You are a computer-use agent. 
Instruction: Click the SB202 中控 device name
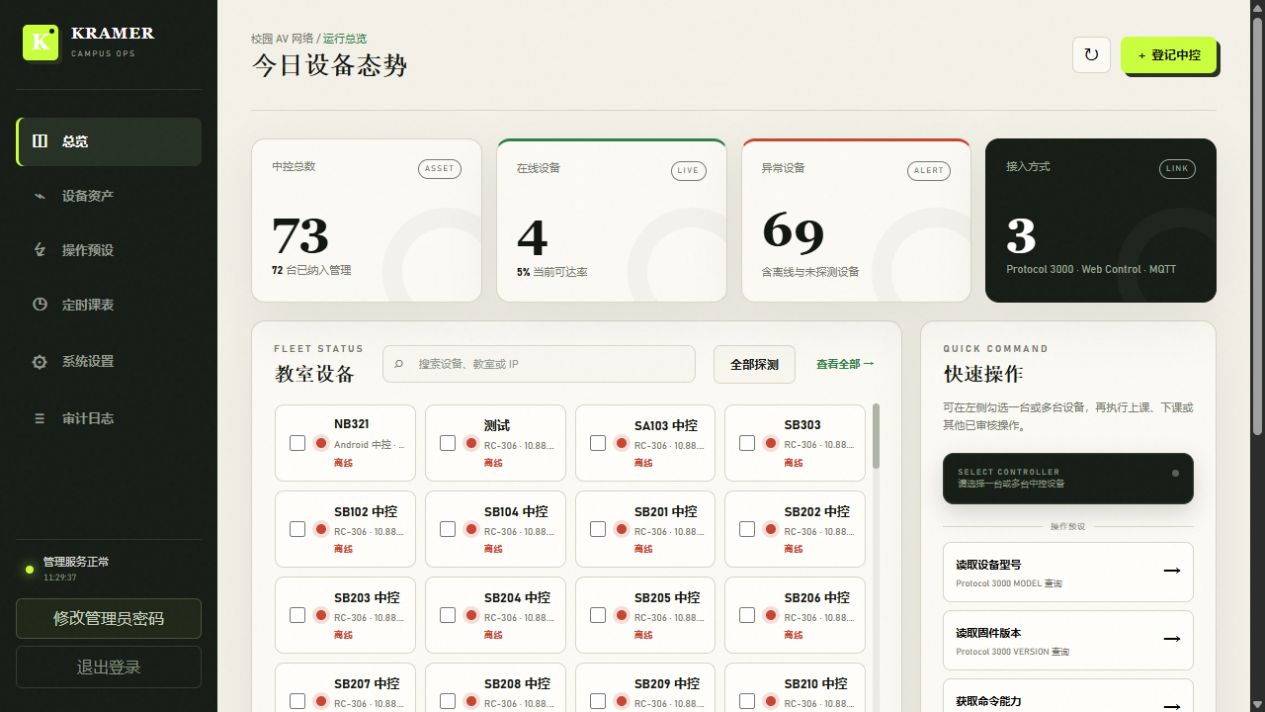(817, 511)
